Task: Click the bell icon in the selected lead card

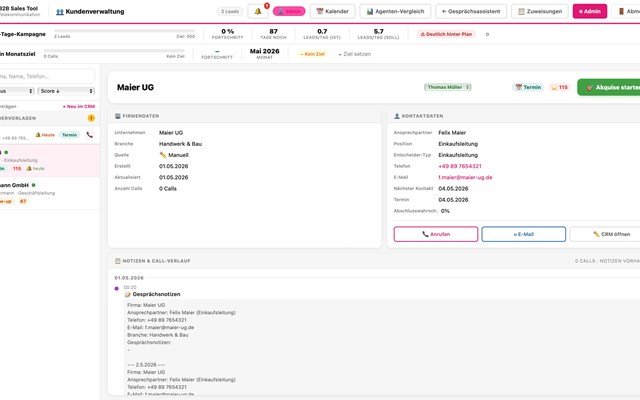Action: tap(29, 168)
